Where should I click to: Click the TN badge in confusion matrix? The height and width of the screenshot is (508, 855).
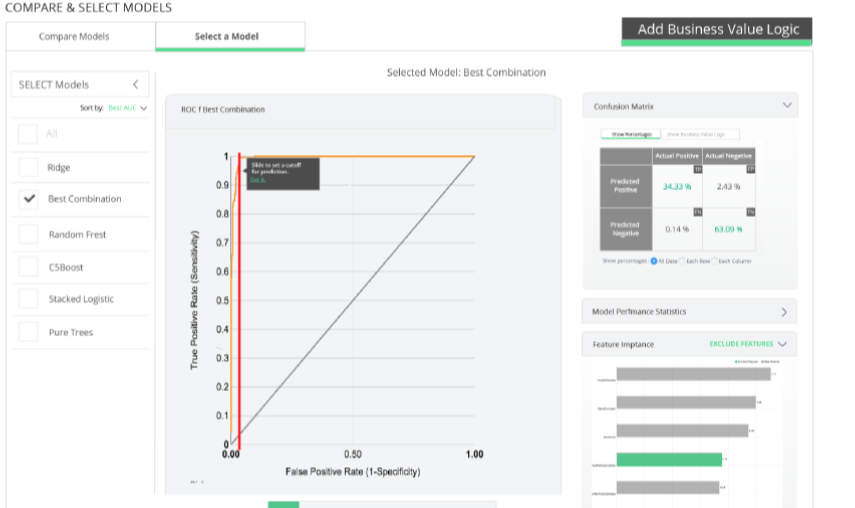click(750, 212)
